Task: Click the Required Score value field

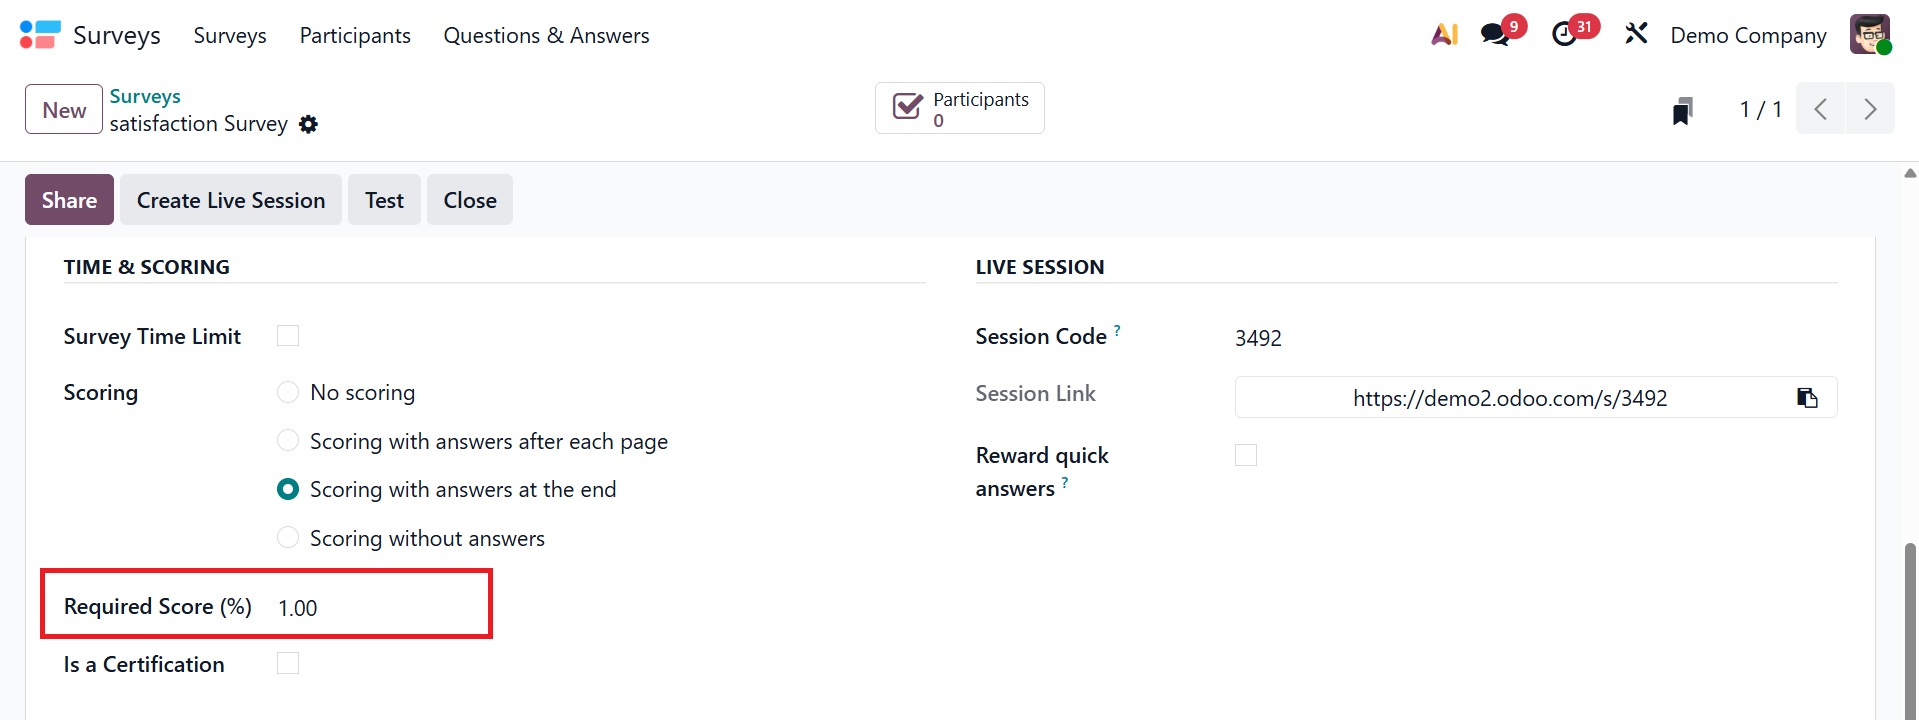Action: click(380, 608)
